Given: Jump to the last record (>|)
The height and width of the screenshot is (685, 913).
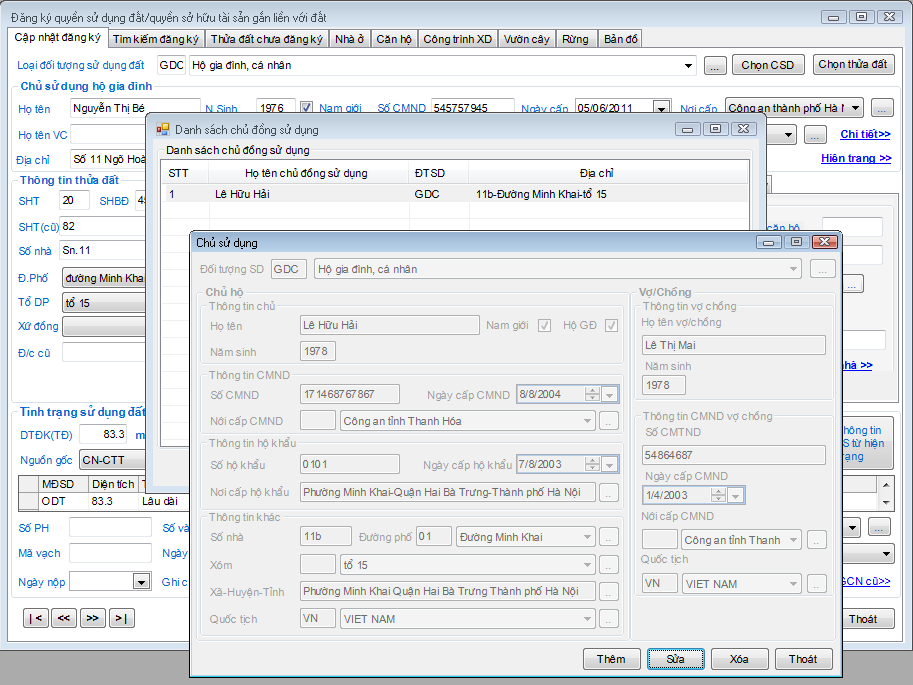Looking at the screenshot, I should point(121,618).
